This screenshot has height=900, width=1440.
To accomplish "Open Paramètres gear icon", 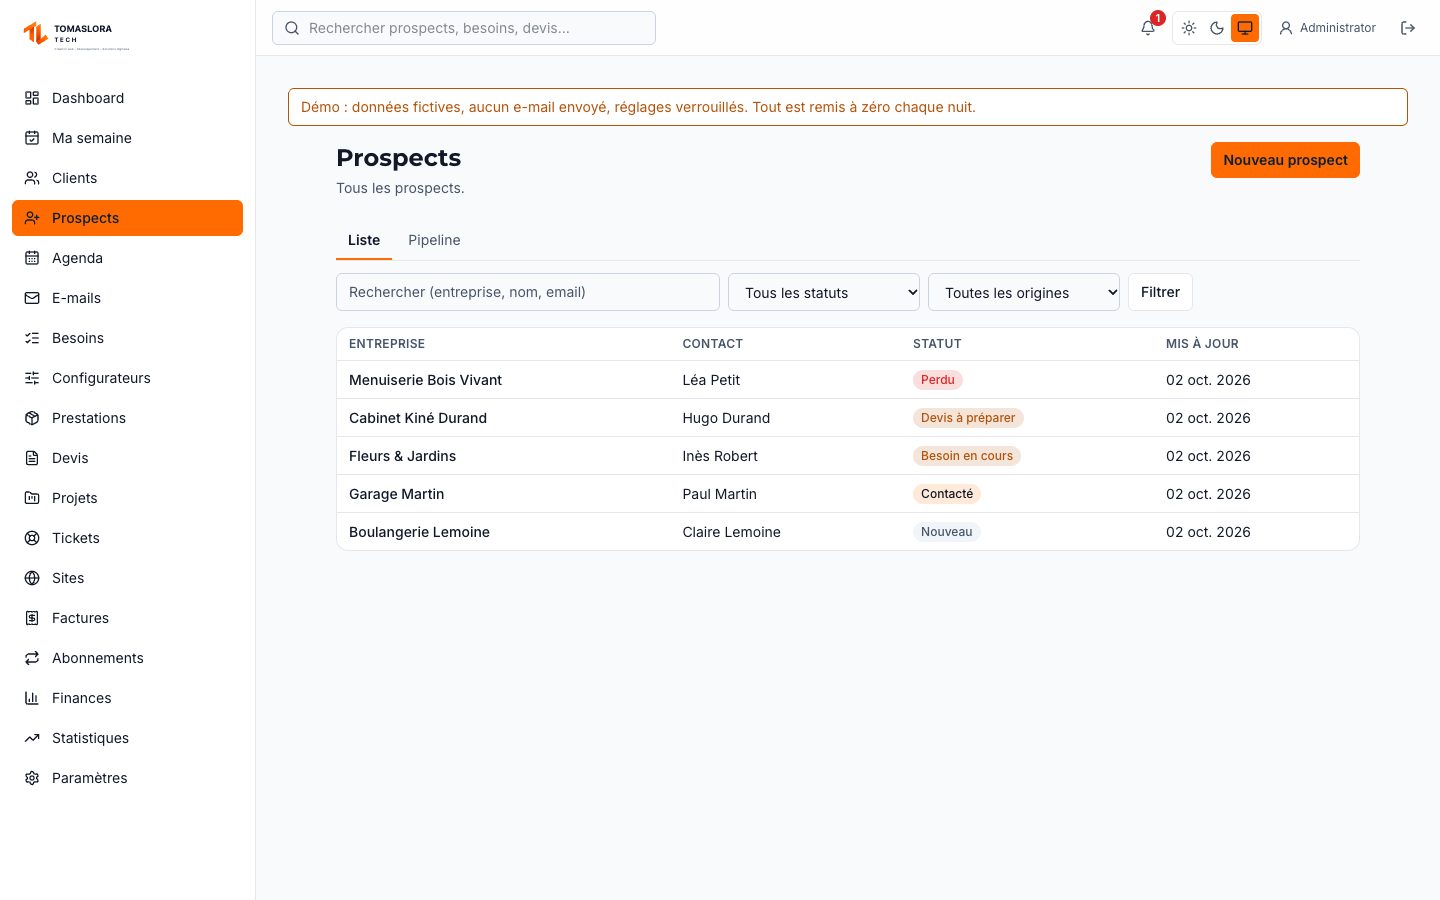I will tap(32, 778).
